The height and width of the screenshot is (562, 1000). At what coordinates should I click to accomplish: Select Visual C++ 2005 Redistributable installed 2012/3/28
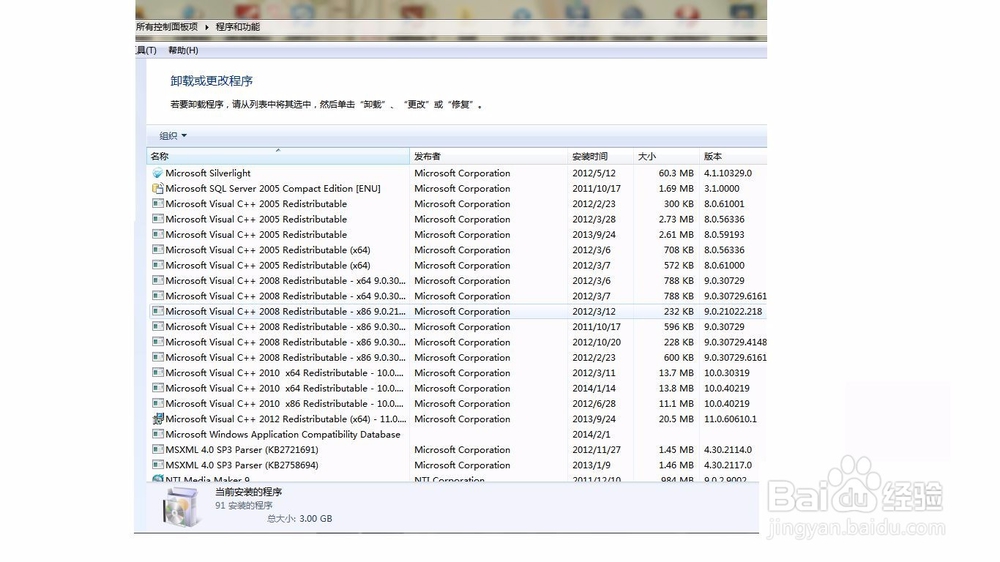pyautogui.click(x=457, y=219)
